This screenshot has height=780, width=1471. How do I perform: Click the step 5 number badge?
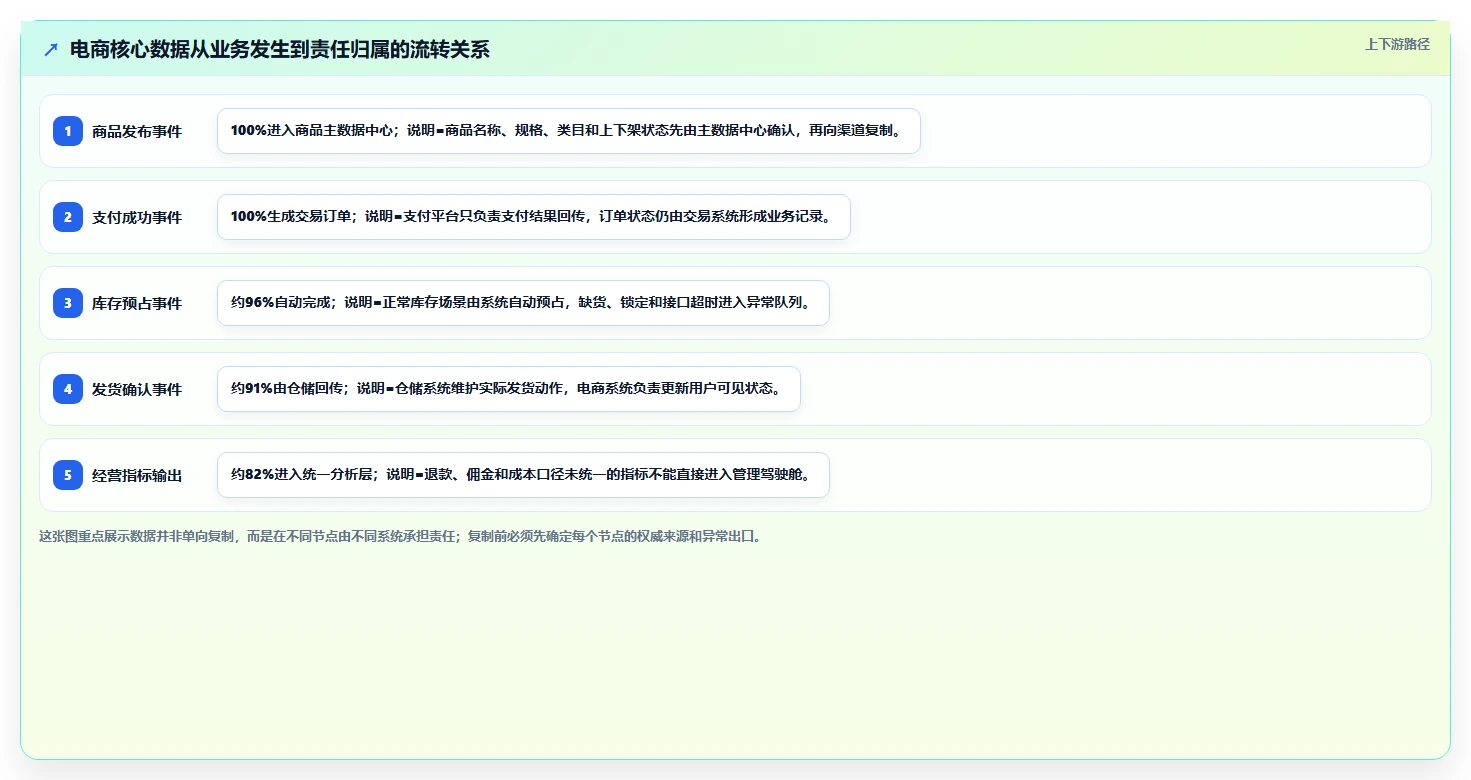(68, 475)
